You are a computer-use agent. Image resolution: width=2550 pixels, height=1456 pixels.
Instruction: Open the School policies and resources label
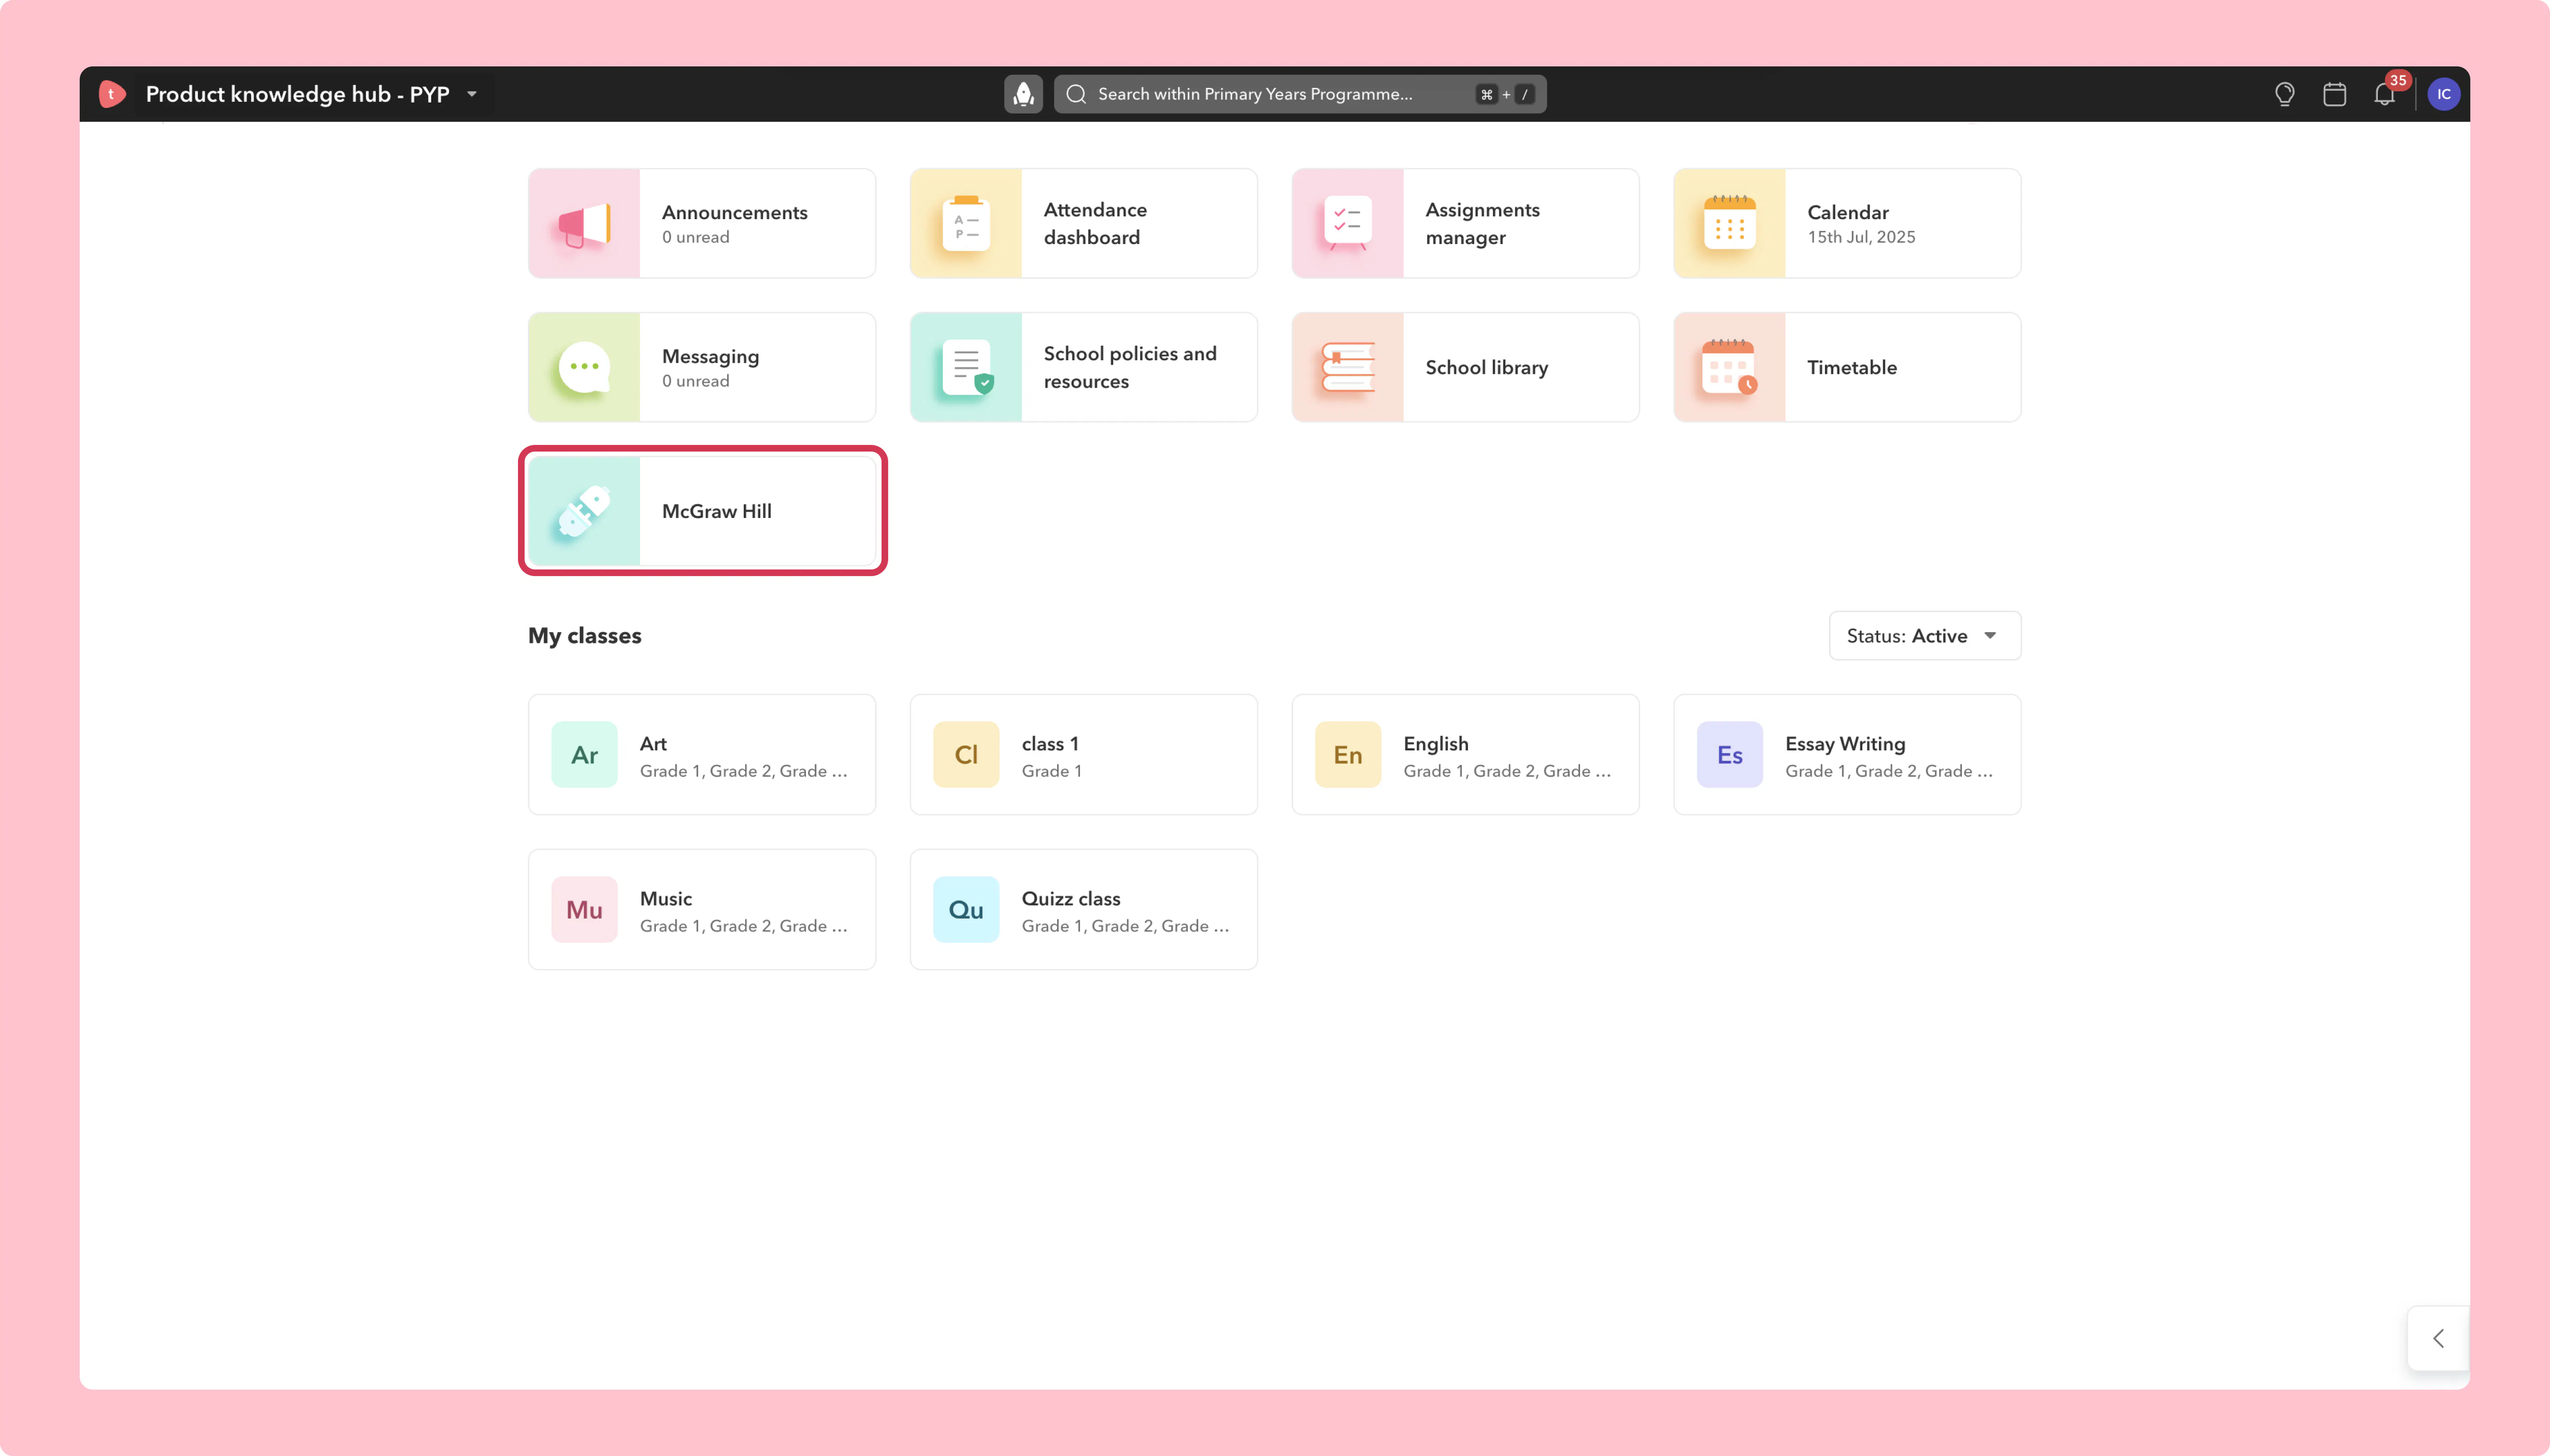point(1131,368)
